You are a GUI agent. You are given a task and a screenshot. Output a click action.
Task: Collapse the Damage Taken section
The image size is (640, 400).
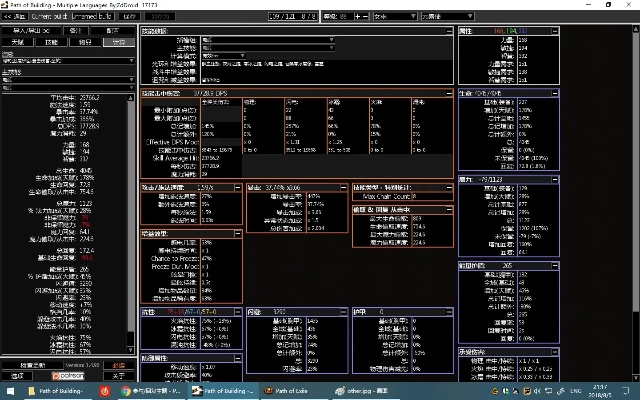[x=555, y=352]
